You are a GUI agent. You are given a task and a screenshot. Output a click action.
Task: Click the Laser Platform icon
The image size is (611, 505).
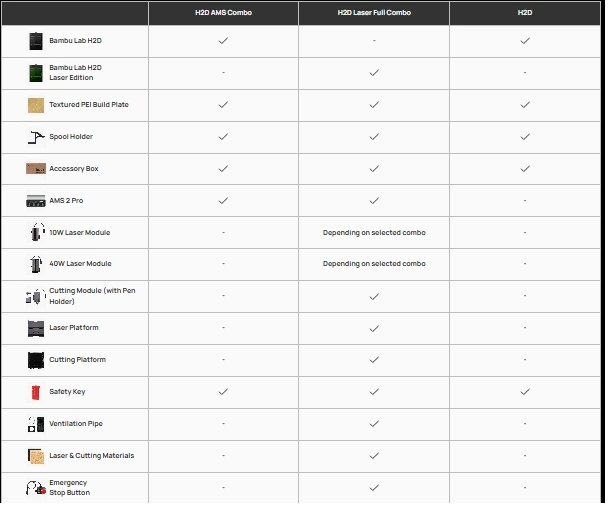[36, 328]
